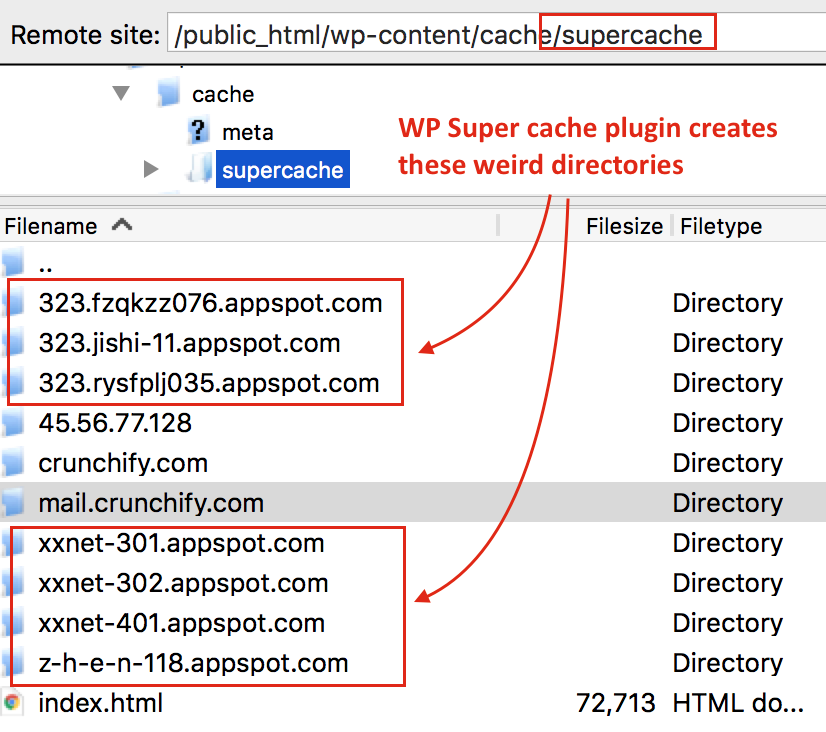Screen dimensions: 826x732
Task: Click the Directory filetype cell for 323.rysfplj035.appspot.com
Action: coord(727,383)
